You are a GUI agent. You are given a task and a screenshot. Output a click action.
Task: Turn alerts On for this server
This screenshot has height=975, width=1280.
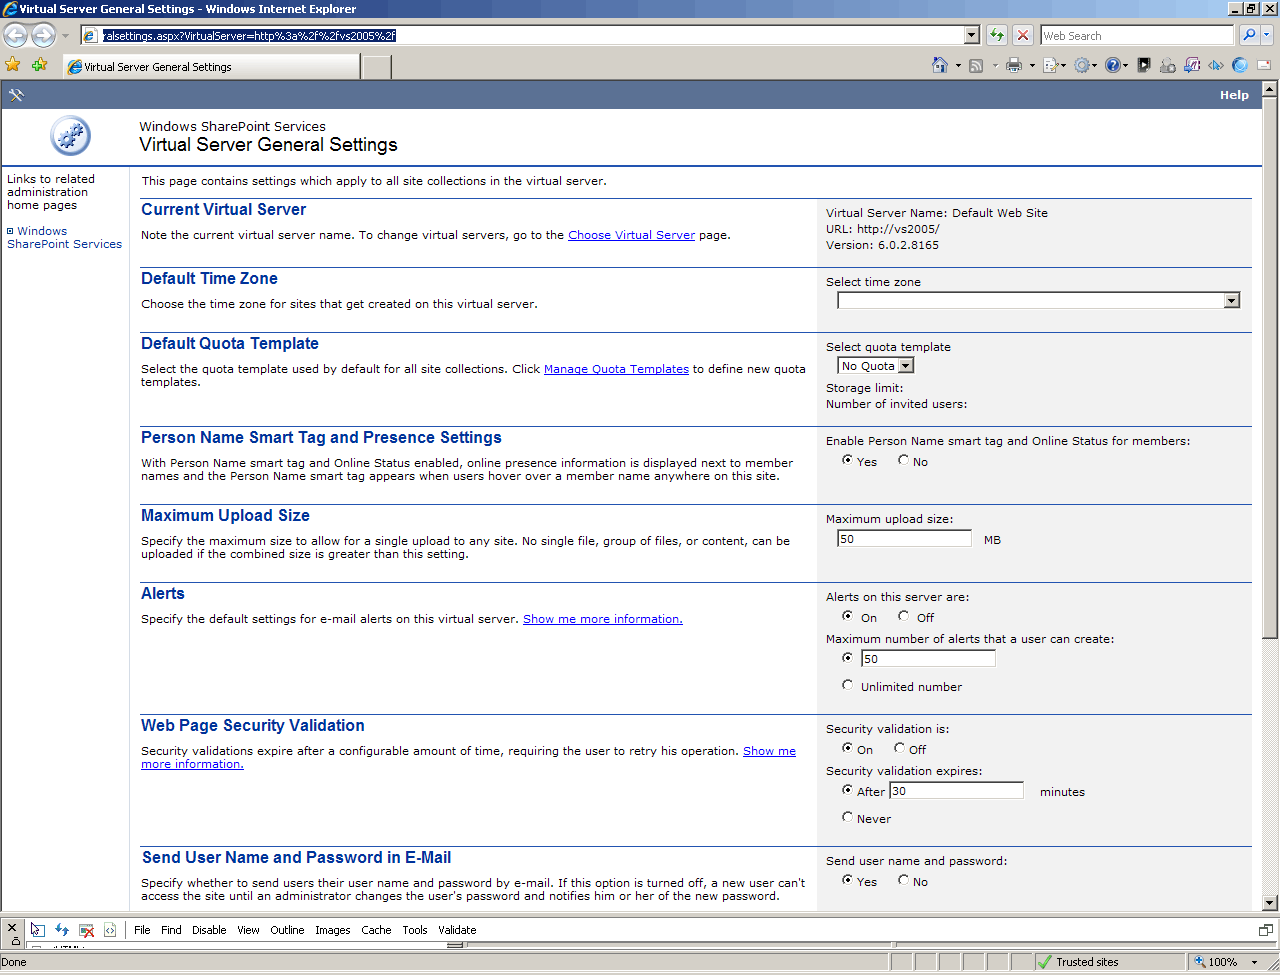pos(847,617)
